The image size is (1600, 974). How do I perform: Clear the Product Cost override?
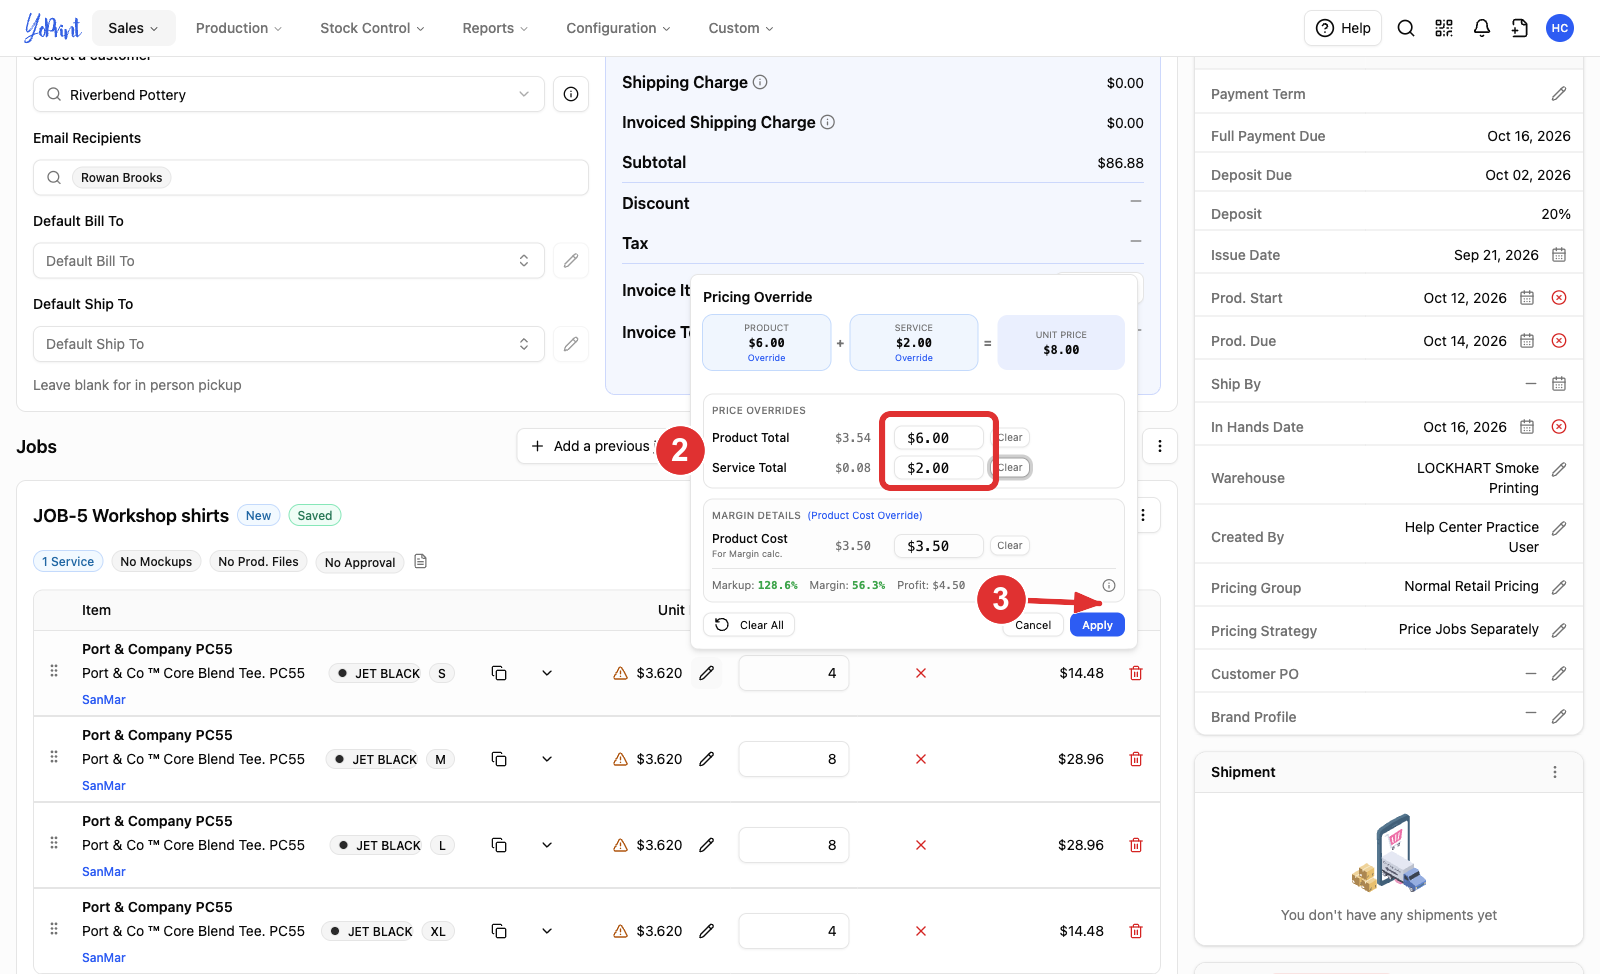tap(1010, 546)
